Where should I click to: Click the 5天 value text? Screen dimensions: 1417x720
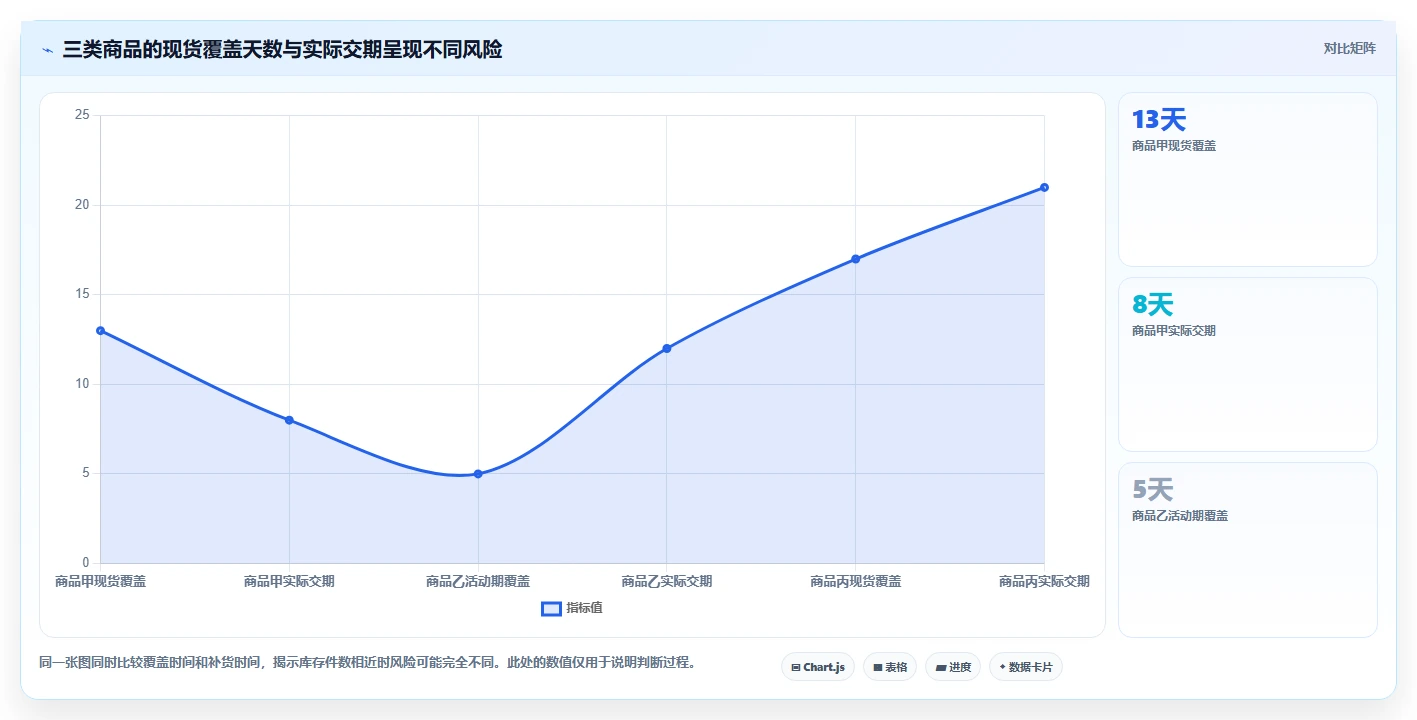pyautogui.click(x=1152, y=490)
